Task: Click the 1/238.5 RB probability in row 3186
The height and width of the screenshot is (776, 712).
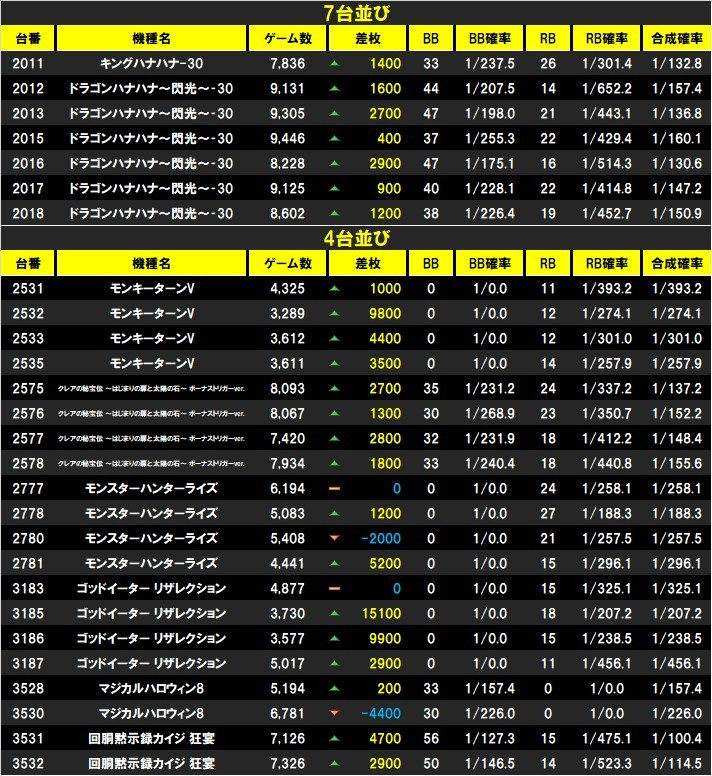Action: coord(607,638)
